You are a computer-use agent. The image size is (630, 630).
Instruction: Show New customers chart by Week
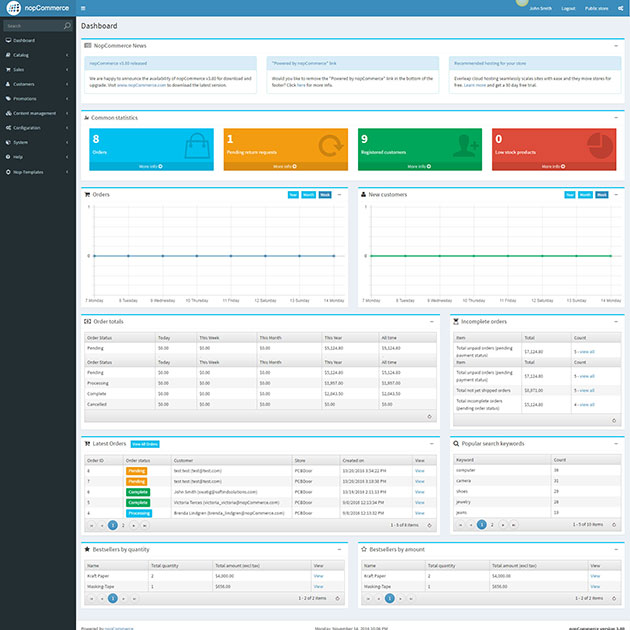click(601, 195)
